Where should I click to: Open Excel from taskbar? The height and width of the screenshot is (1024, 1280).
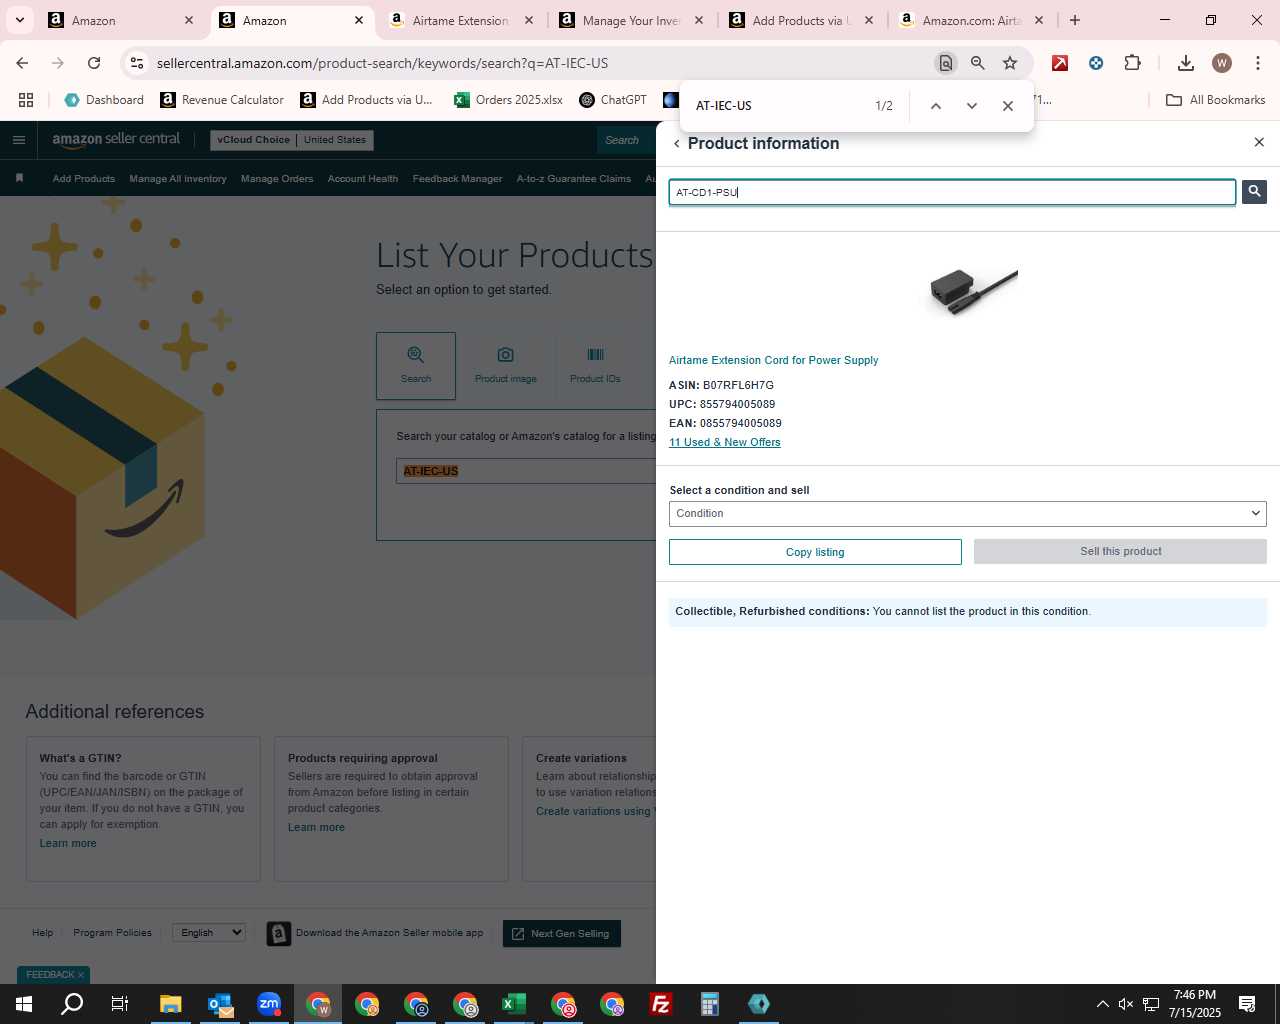[x=514, y=1004]
